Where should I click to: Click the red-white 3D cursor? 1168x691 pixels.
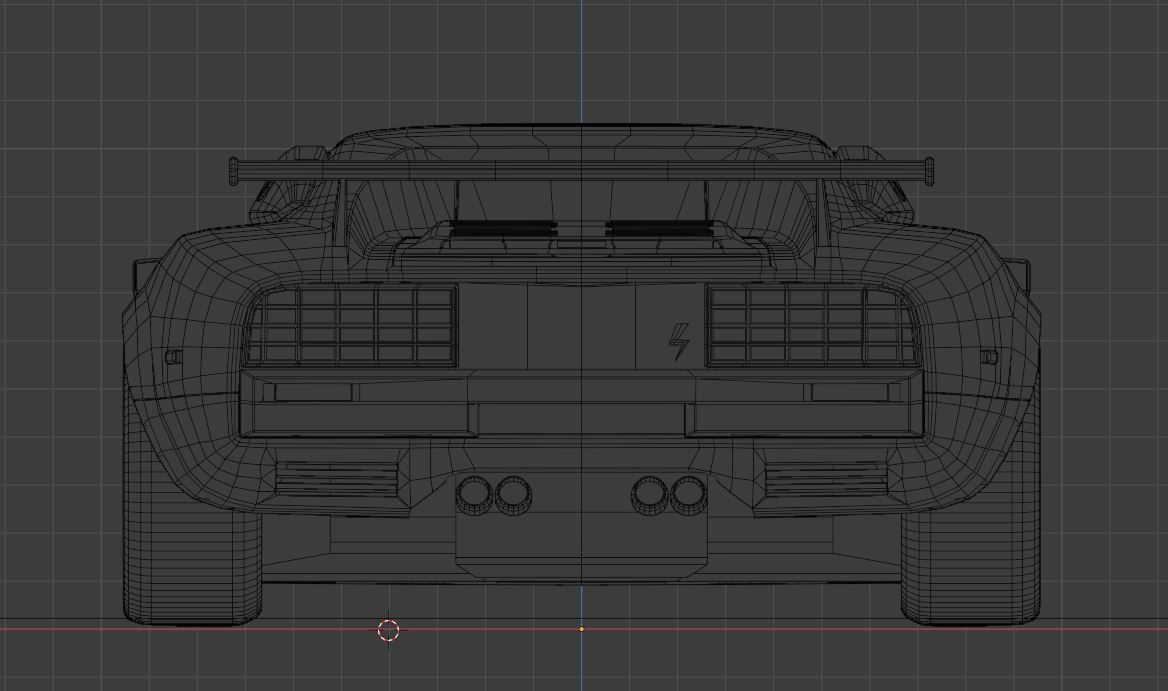click(388, 630)
